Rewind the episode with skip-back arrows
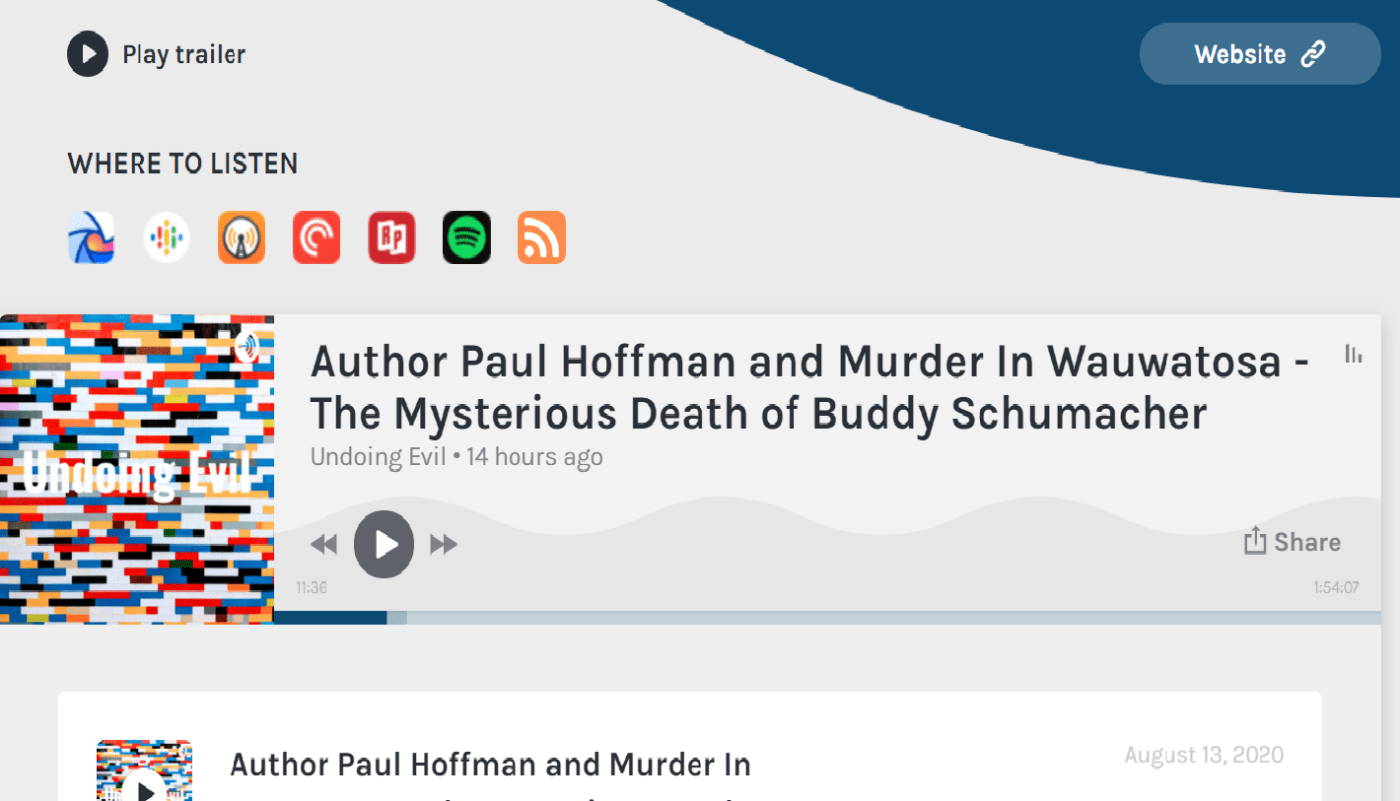This screenshot has width=1400, height=801. click(x=323, y=544)
